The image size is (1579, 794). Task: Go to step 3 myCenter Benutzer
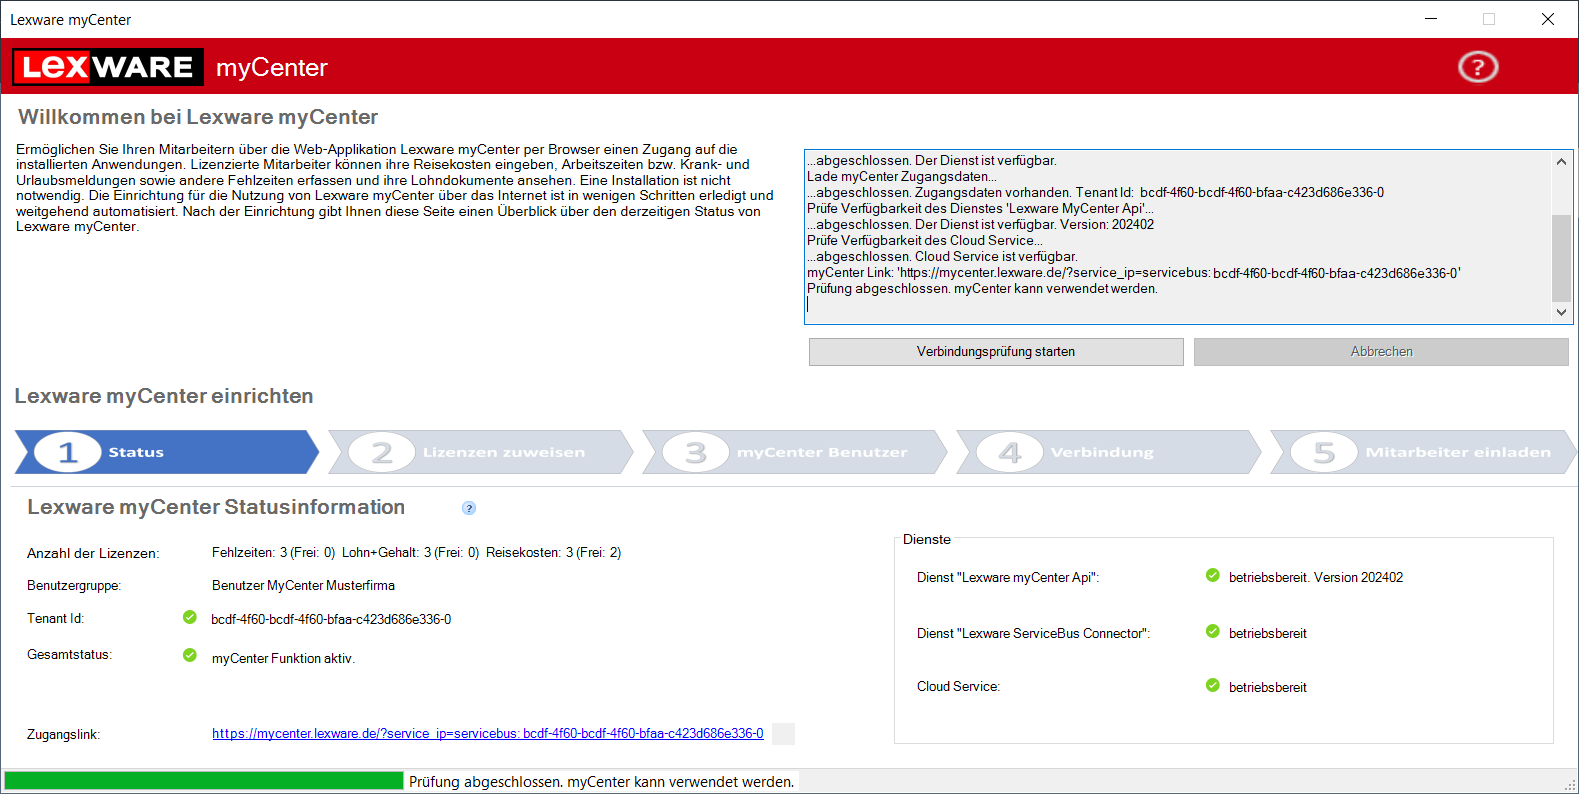tap(794, 452)
